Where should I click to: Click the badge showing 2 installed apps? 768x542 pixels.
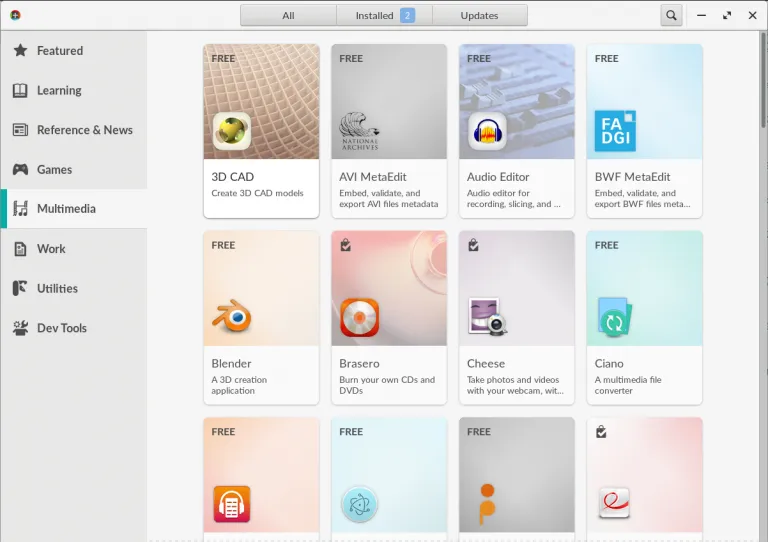click(x=407, y=15)
